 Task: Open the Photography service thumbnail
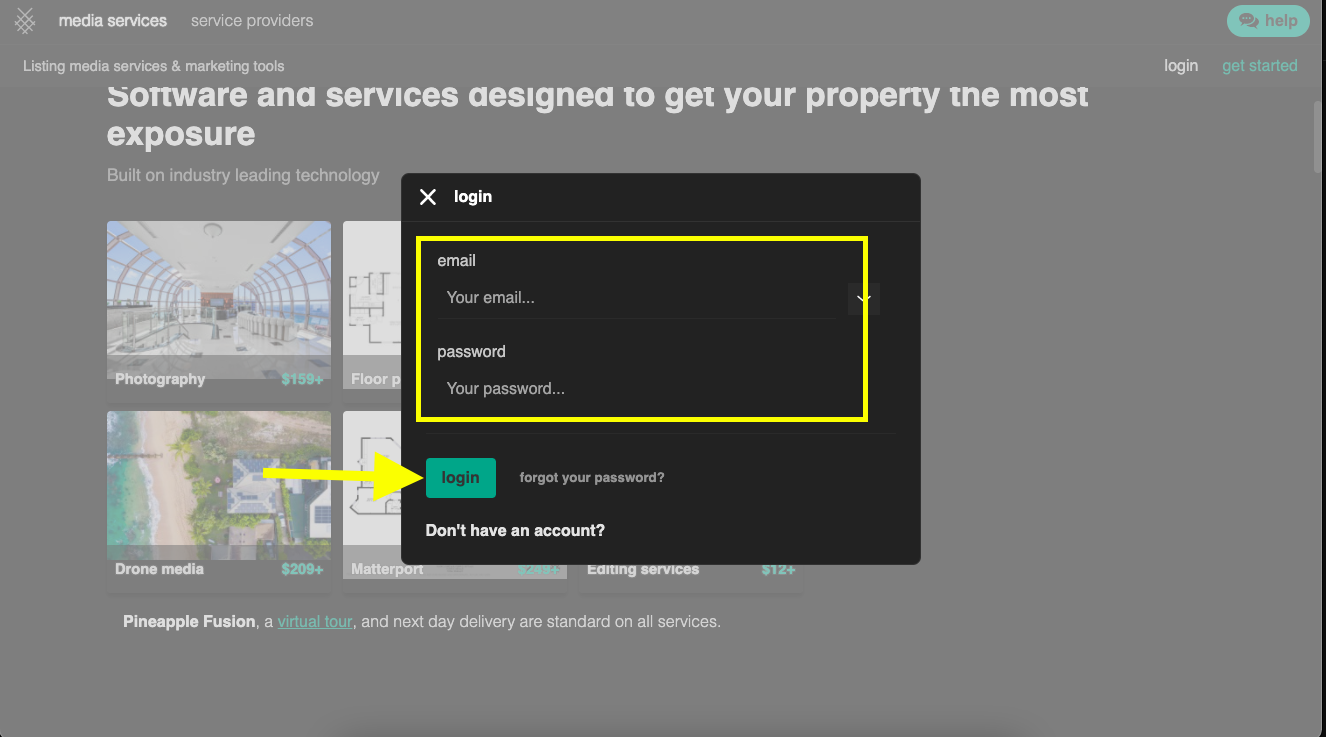(x=219, y=300)
